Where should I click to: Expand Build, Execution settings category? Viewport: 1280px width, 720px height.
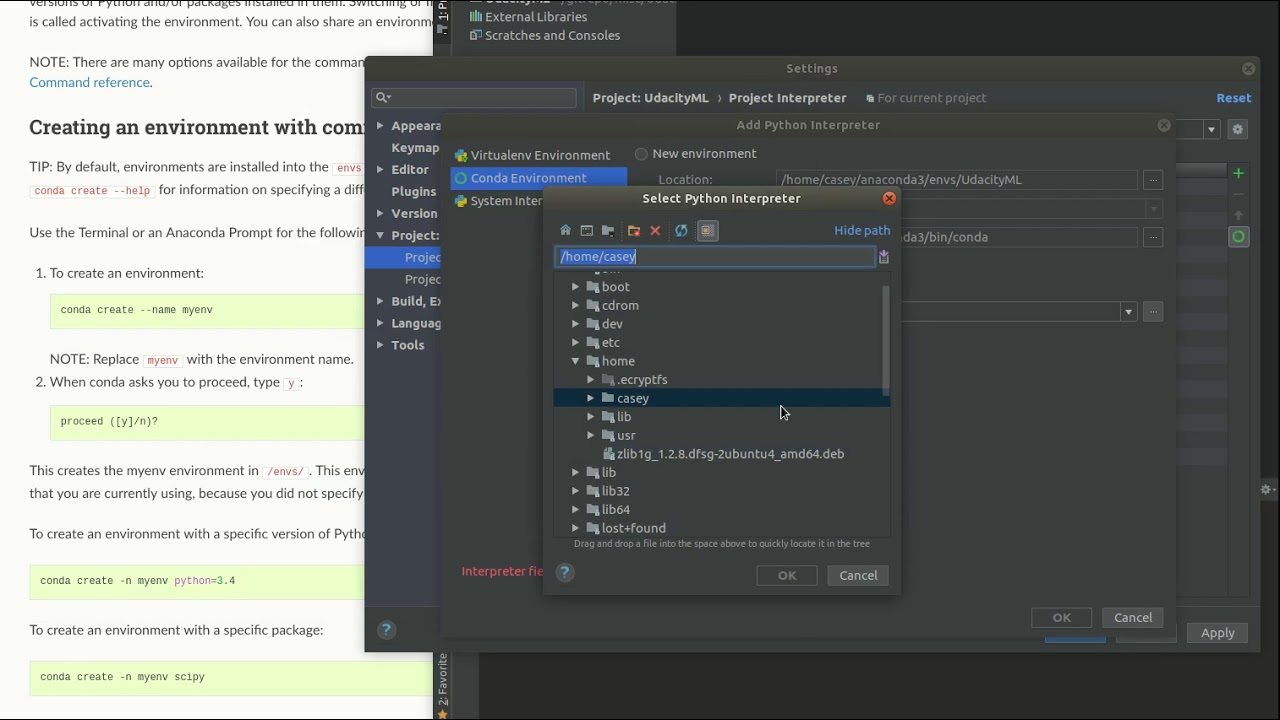pos(380,301)
